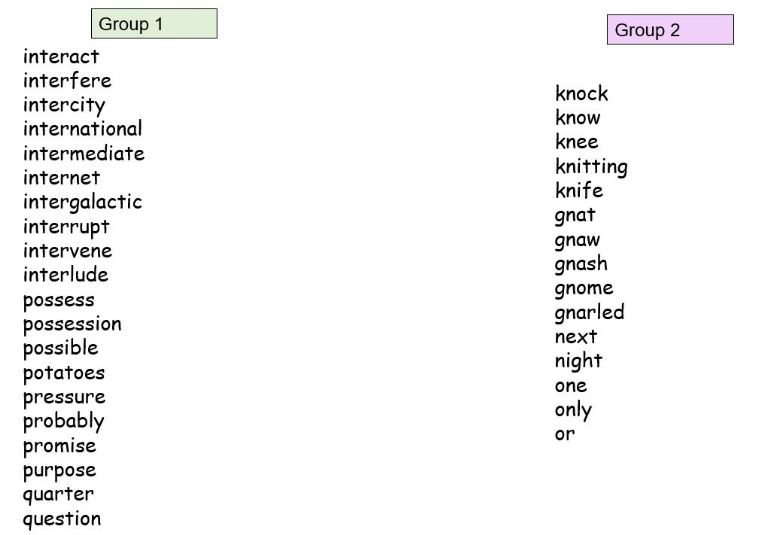Click on the word "knife"
Screen dimensions: 779x535
[579, 191]
